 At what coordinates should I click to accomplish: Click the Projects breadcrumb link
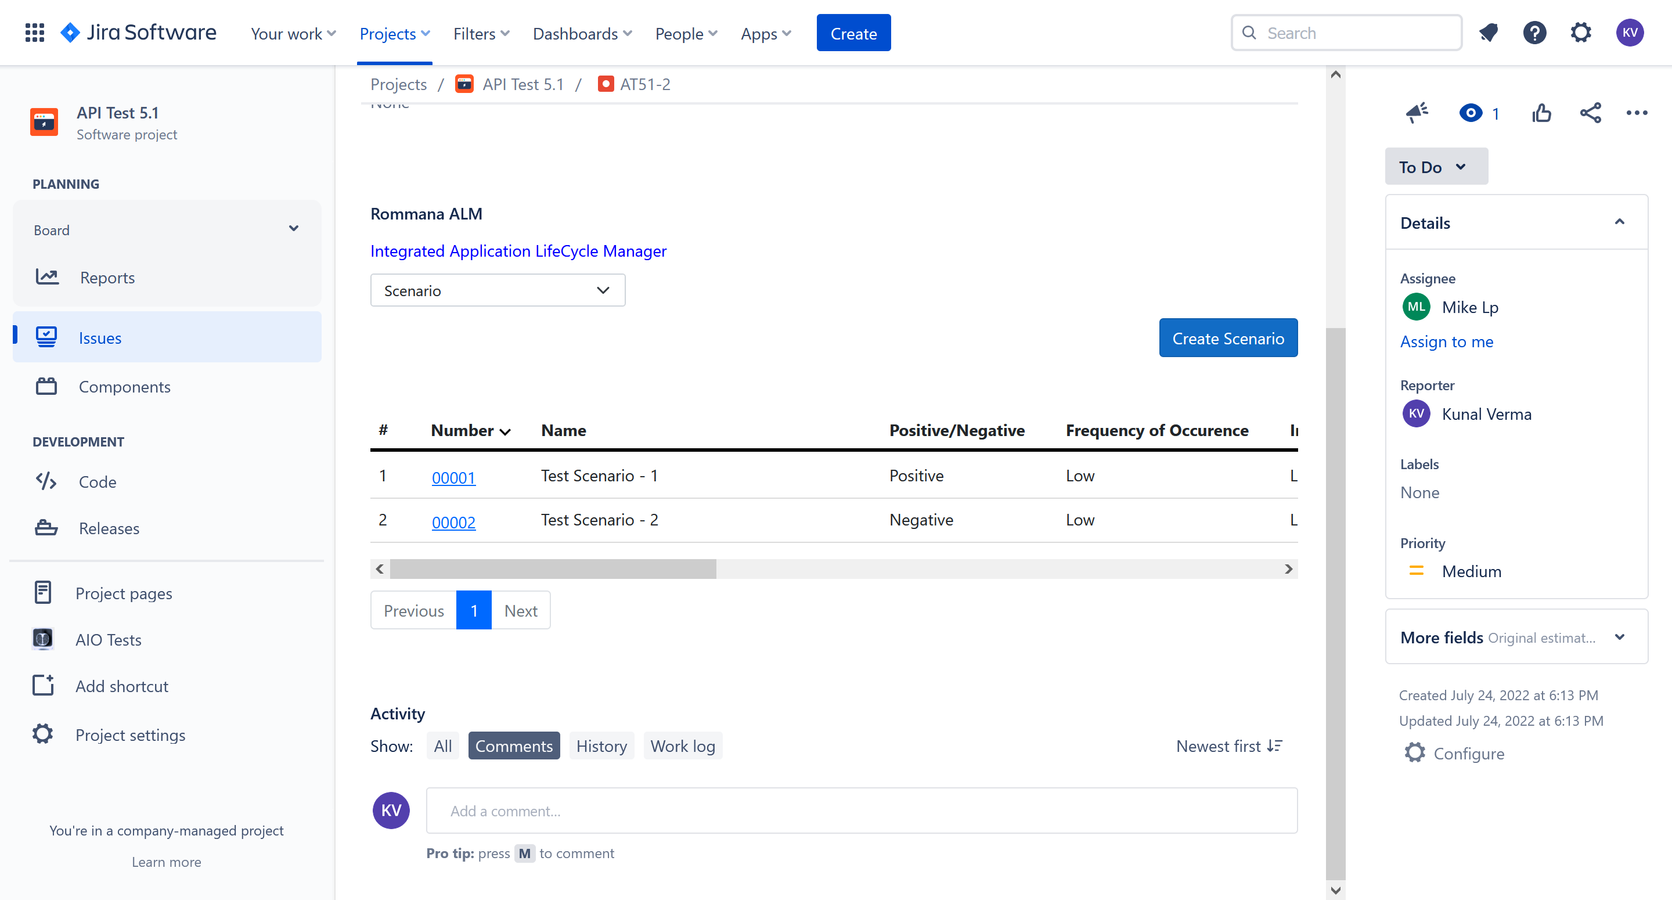[x=398, y=84]
